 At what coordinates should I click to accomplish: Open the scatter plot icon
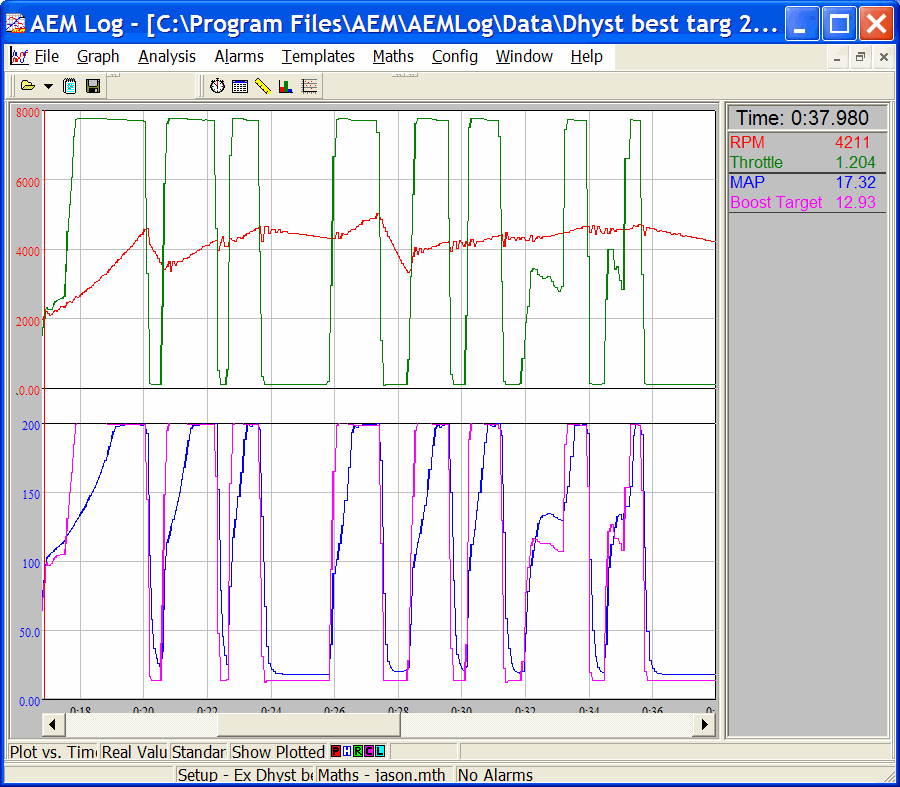(x=309, y=86)
